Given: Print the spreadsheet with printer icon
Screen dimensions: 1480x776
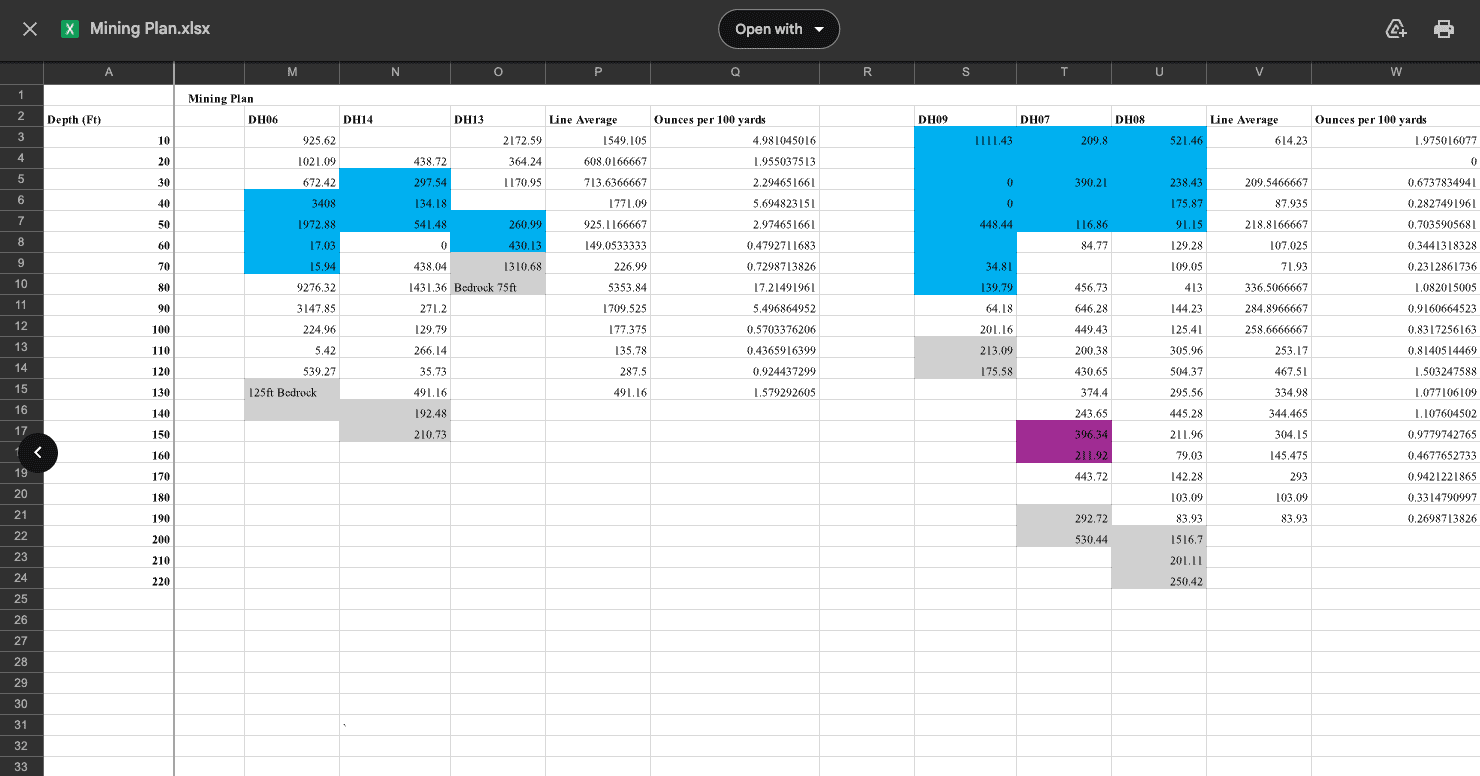Looking at the screenshot, I should (1444, 29).
